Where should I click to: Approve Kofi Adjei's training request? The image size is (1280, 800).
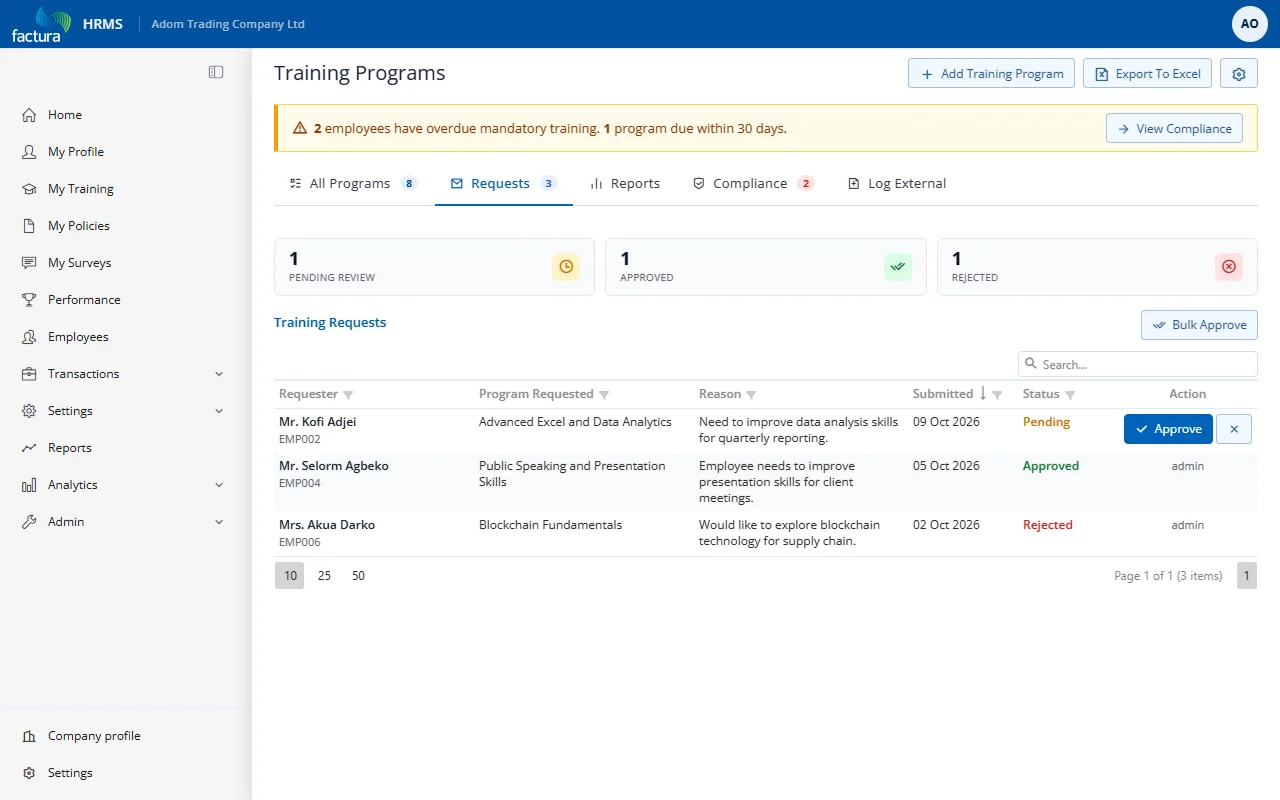click(1168, 429)
